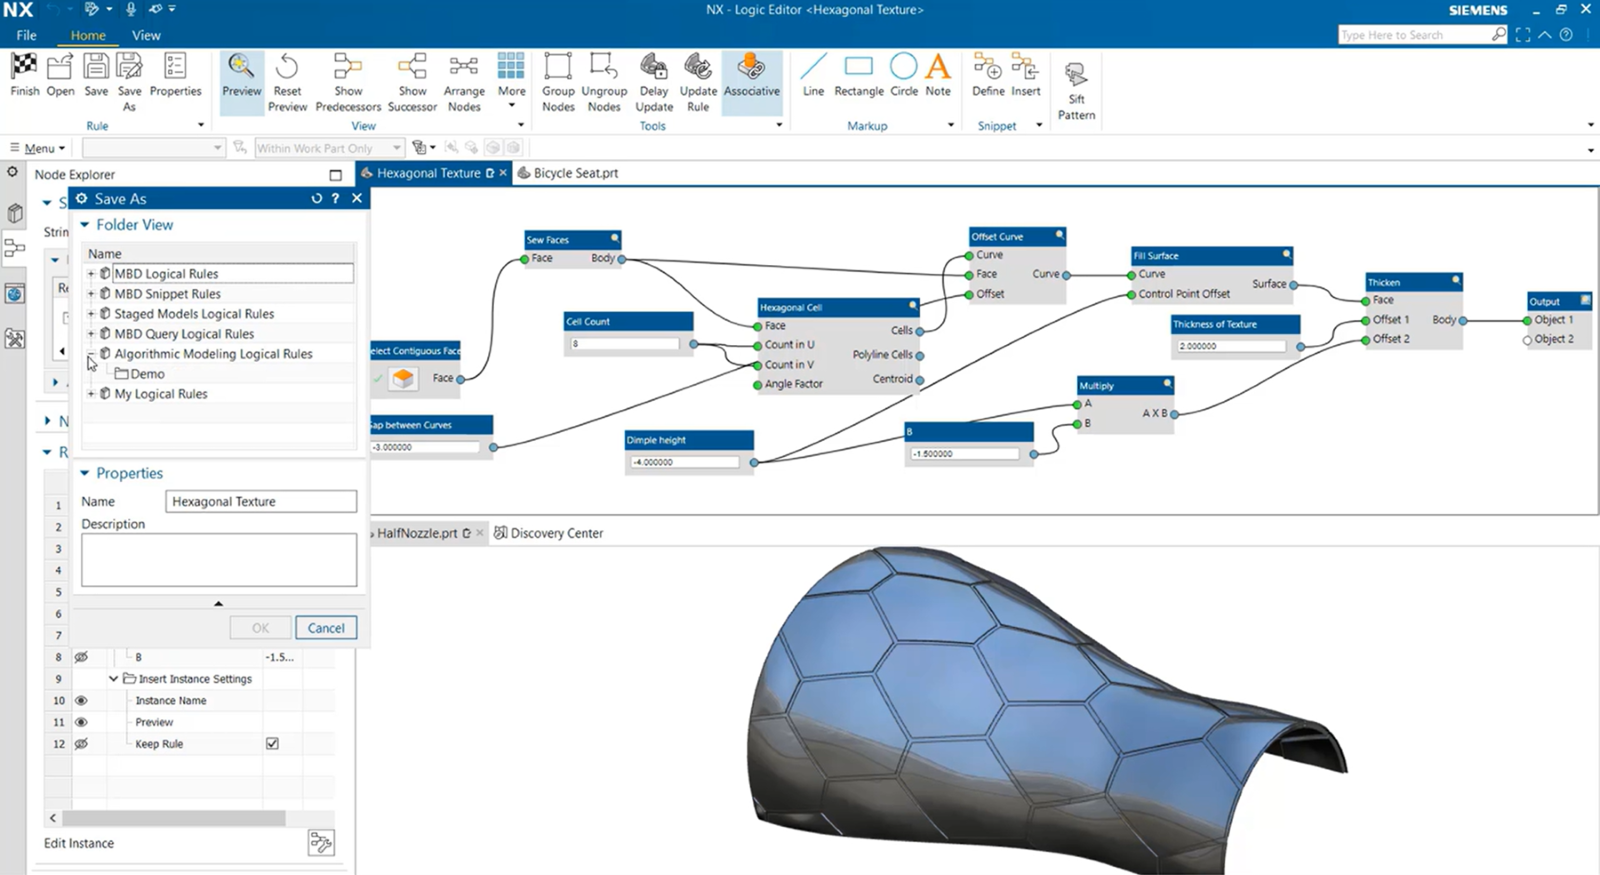Switch to the View ribbon tab

(x=146, y=35)
